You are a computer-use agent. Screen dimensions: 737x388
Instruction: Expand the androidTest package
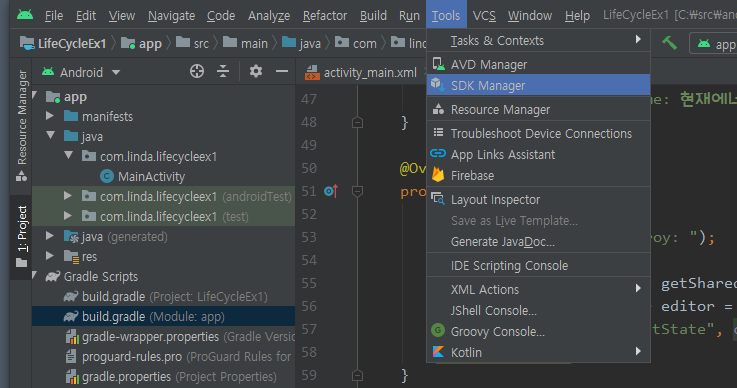pos(68,196)
